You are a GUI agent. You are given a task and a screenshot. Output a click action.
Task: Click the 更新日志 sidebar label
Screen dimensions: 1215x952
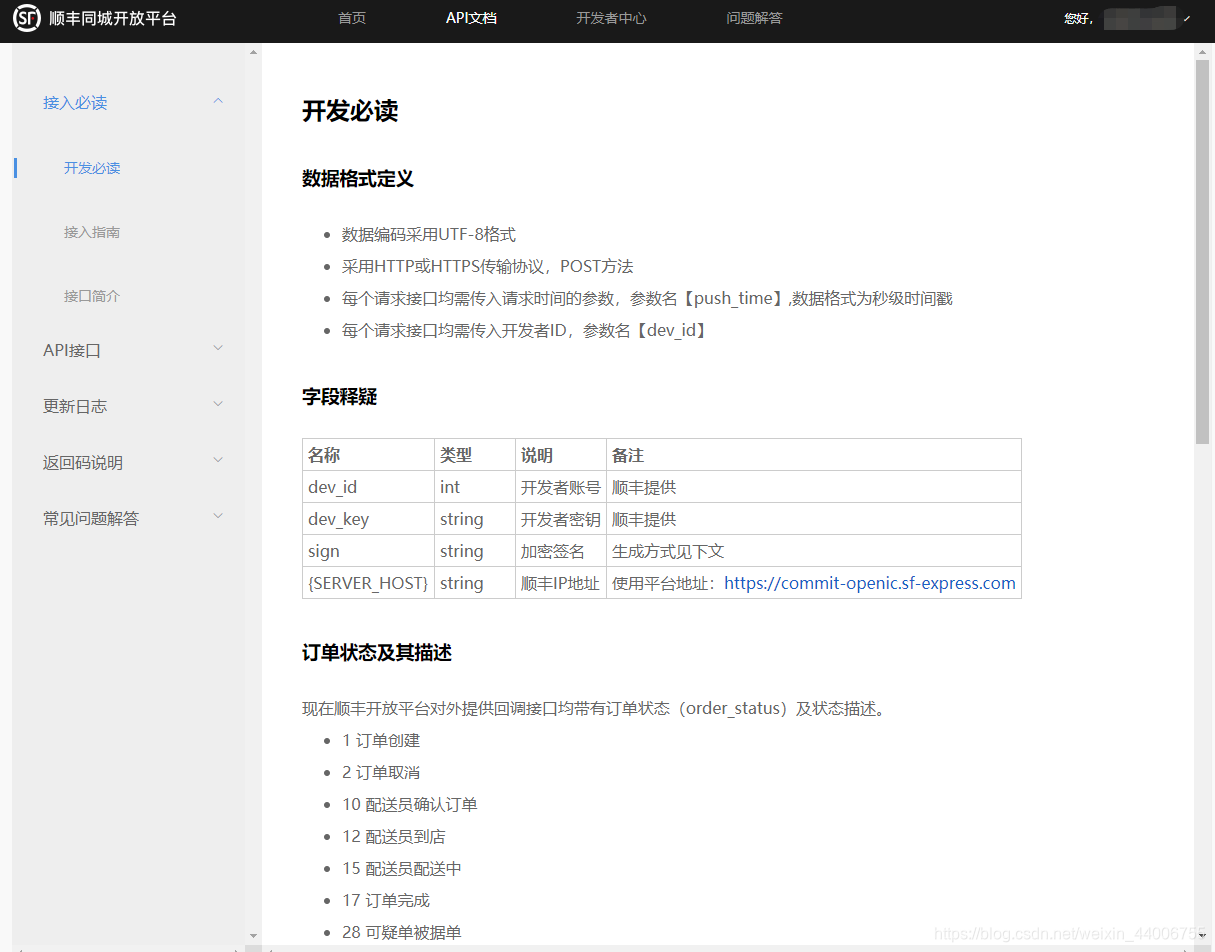pyautogui.click(x=75, y=407)
